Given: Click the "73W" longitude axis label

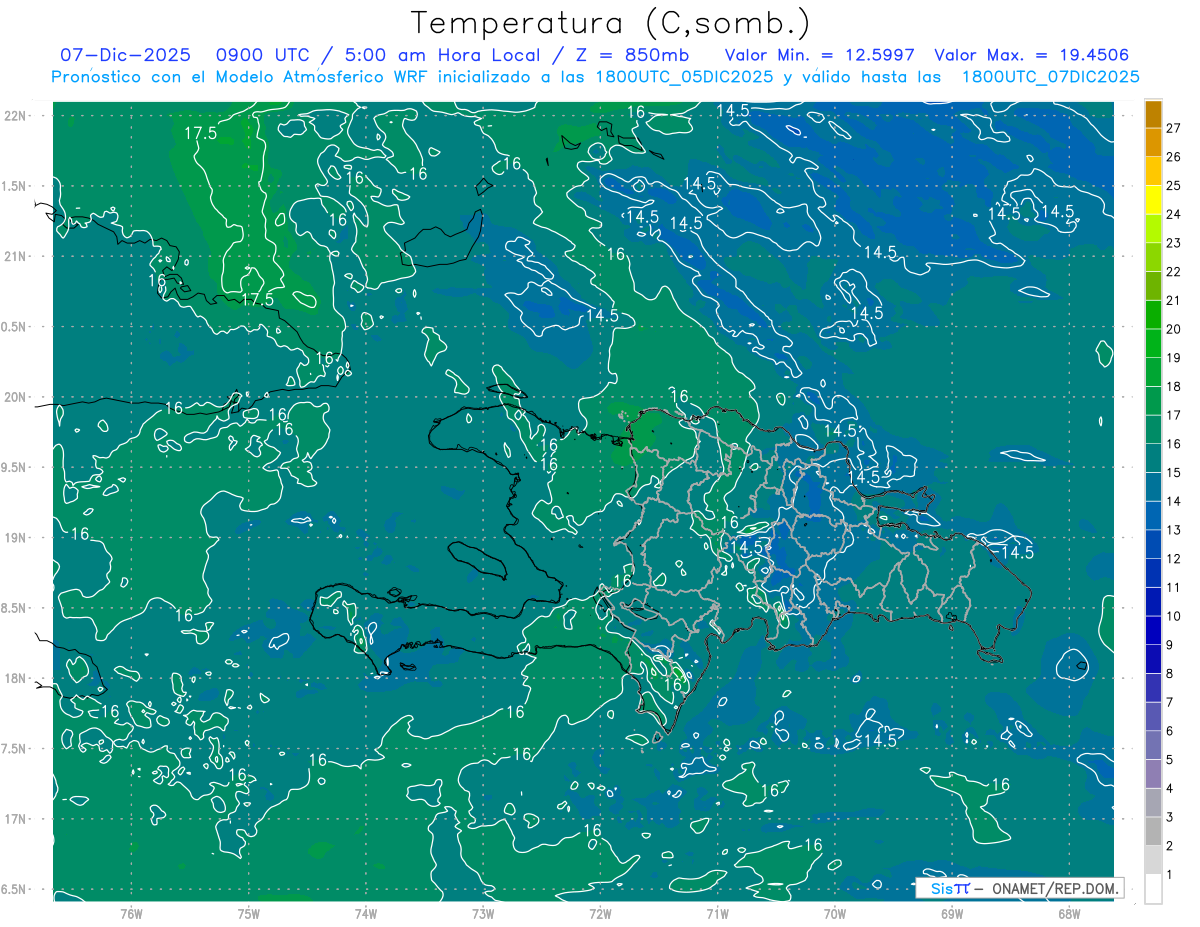Looking at the screenshot, I should [482, 914].
